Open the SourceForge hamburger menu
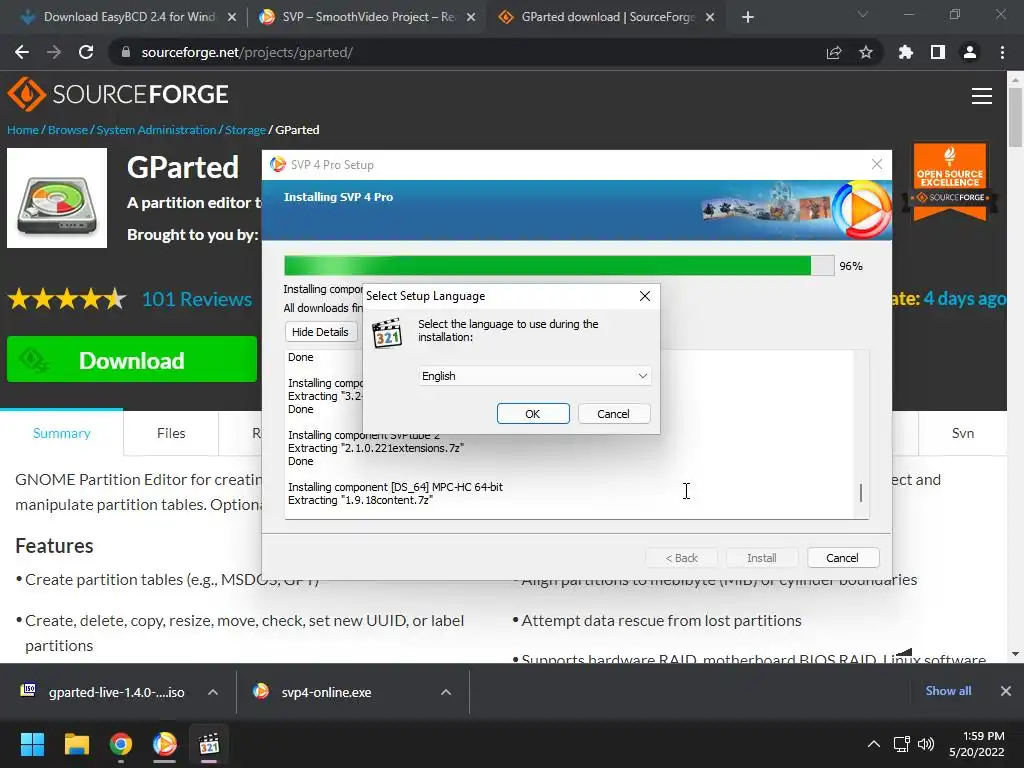This screenshot has height=768, width=1024. [x=982, y=96]
